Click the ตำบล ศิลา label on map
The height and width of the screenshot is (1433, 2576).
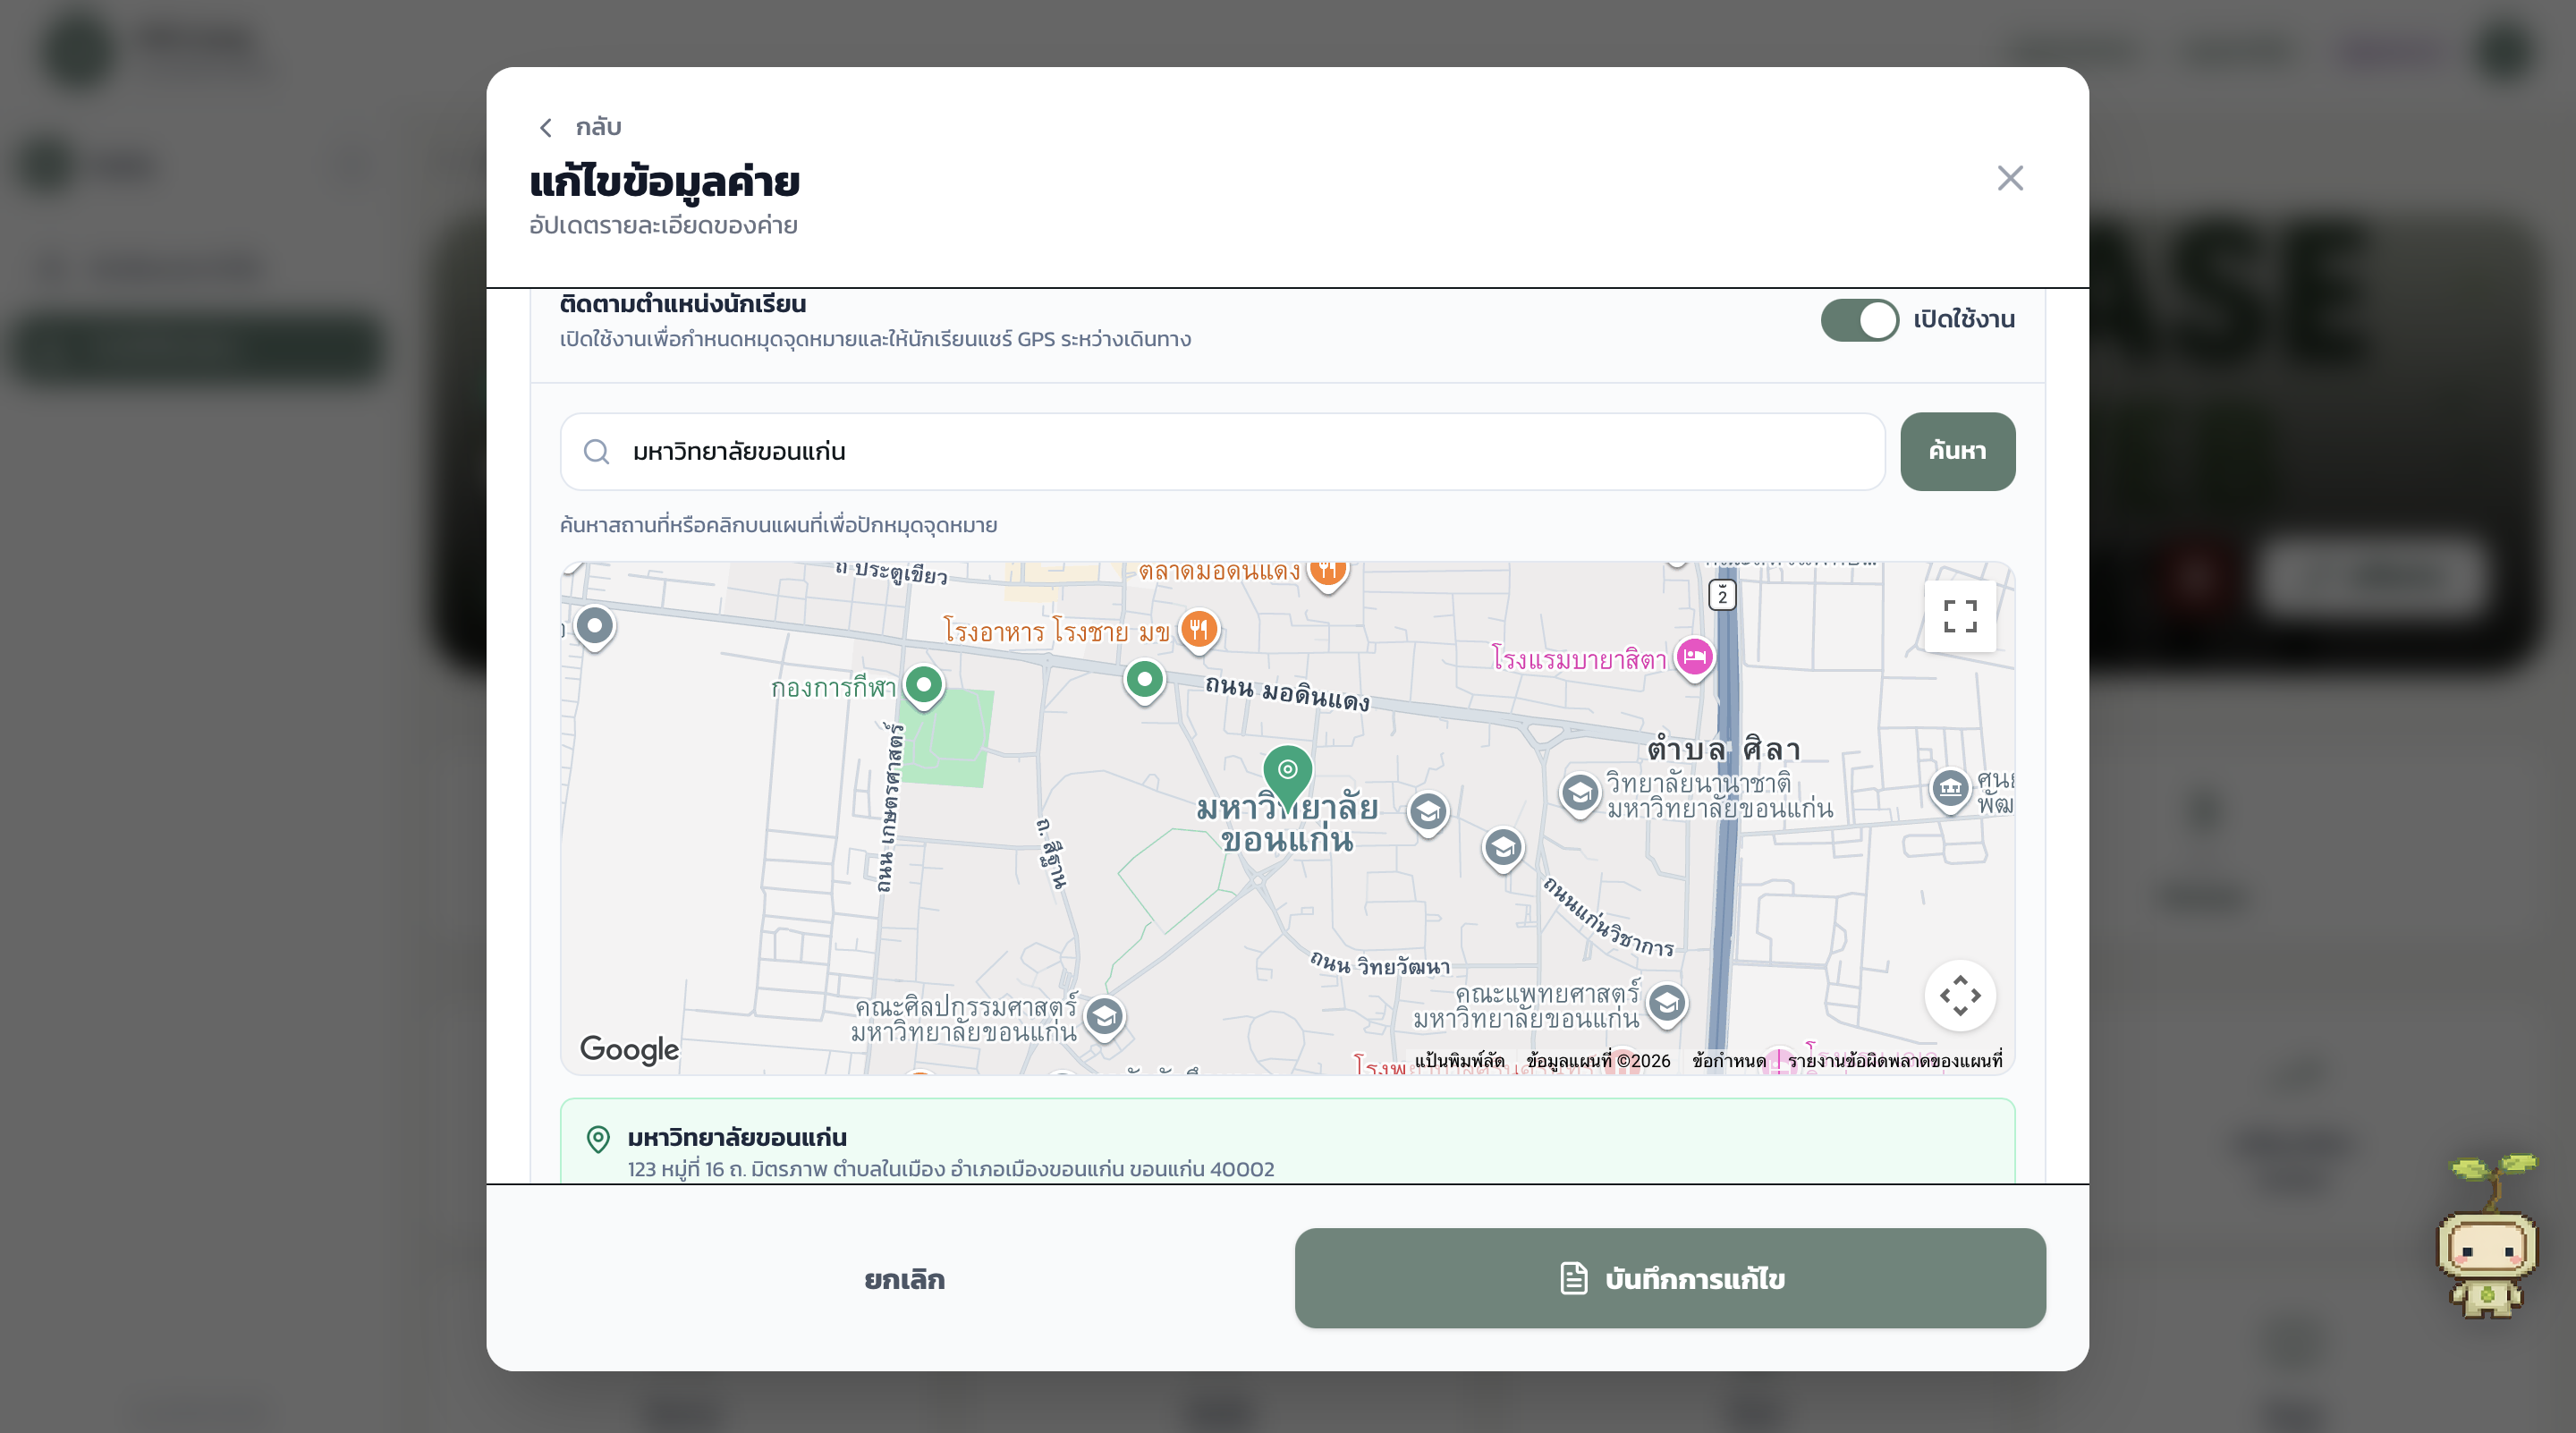pos(1723,749)
